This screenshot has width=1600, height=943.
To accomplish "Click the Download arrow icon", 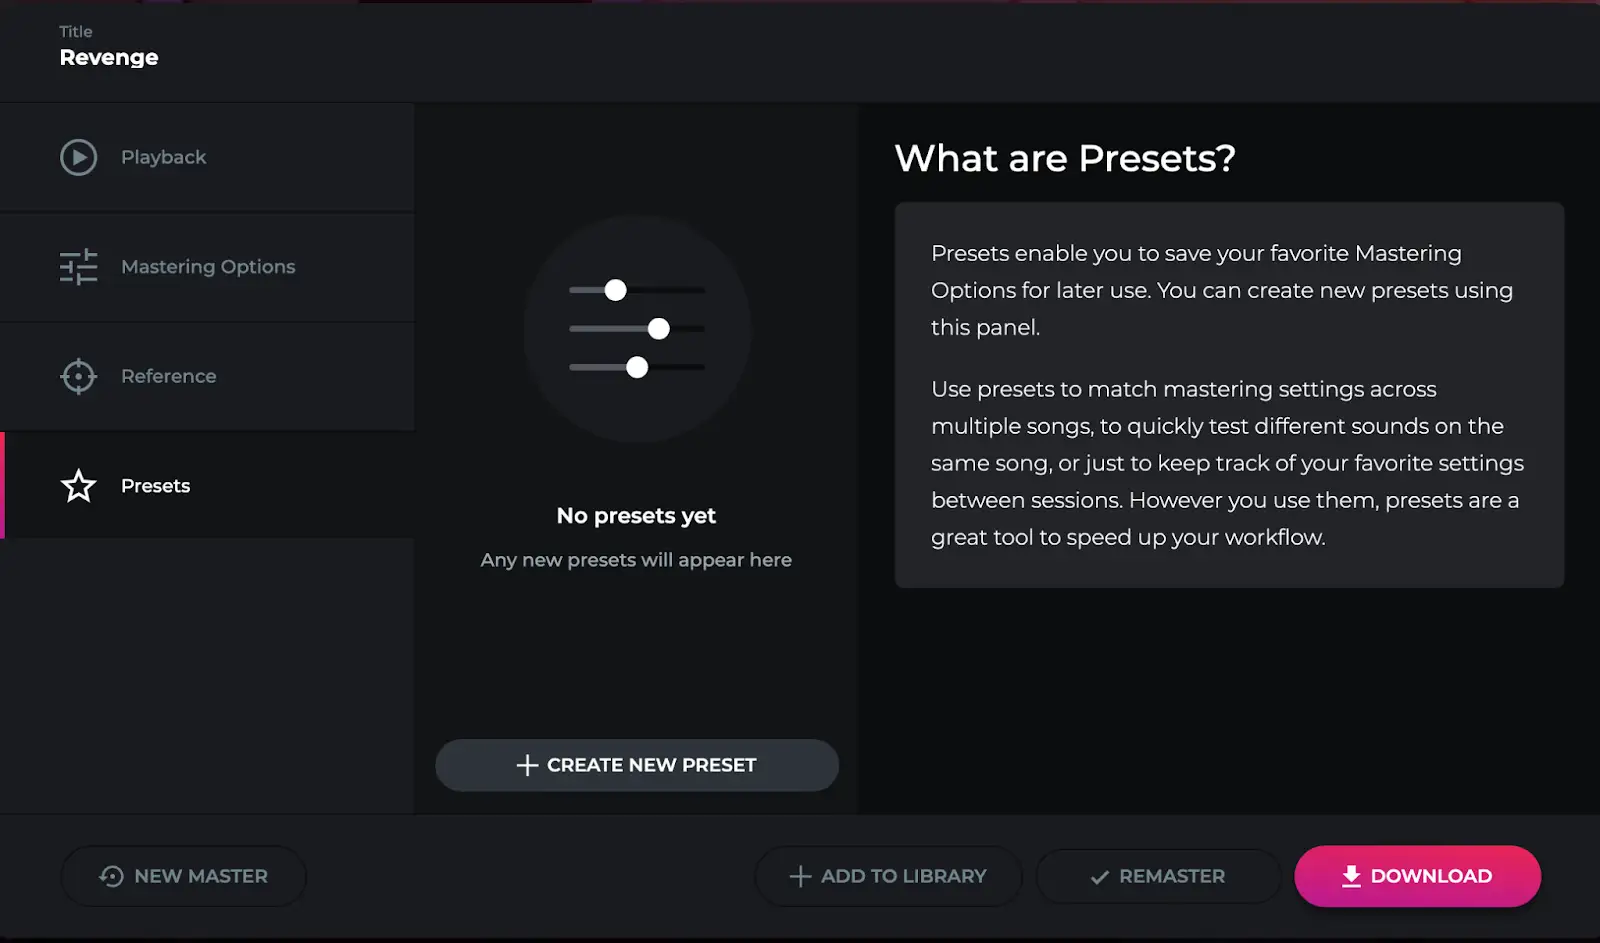I will click(1351, 876).
